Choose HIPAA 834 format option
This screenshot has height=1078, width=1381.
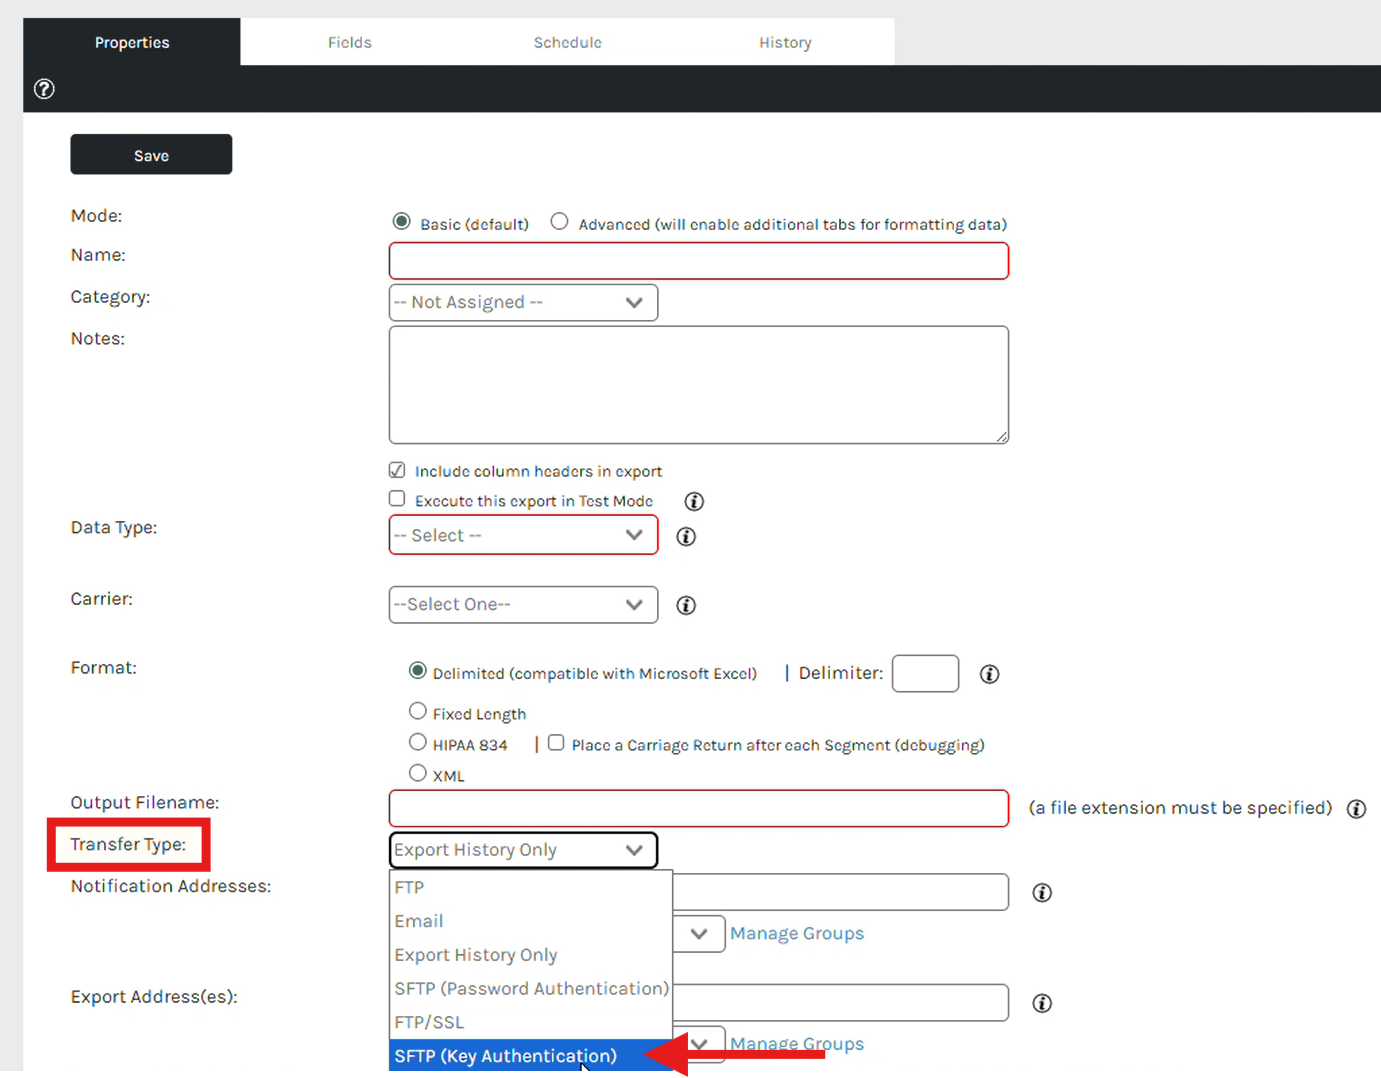(x=418, y=742)
